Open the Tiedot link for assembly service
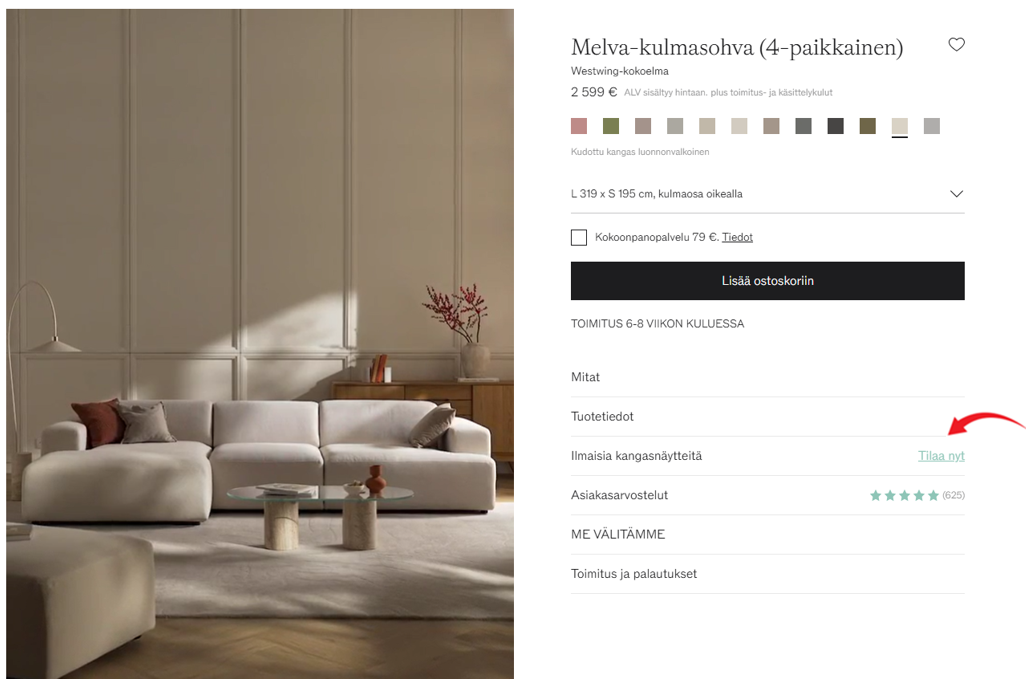Image resolution: width=1026 pixels, height=683 pixels. 737,237
